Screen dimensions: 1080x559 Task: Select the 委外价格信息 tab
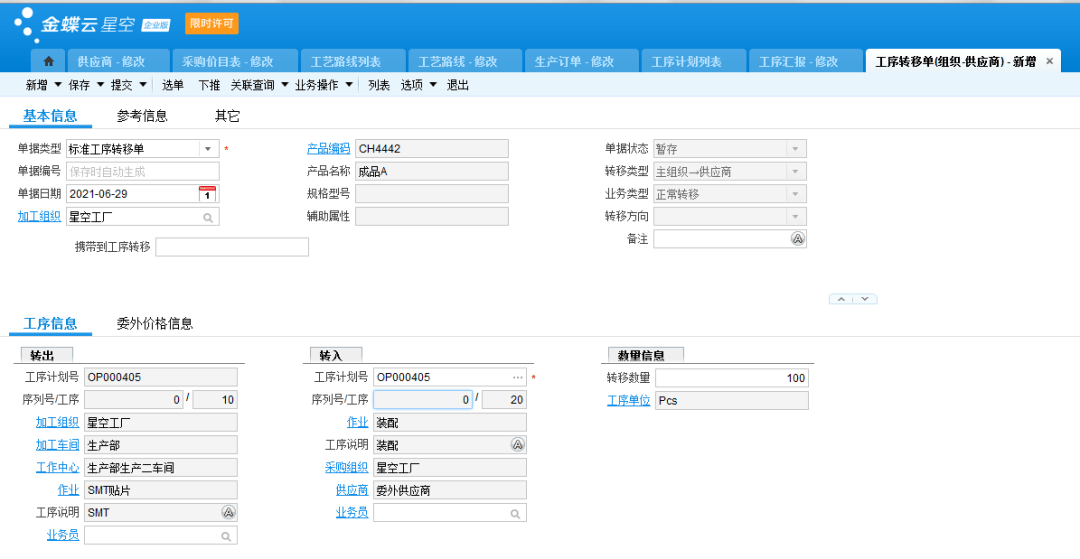[x=154, y=324]
